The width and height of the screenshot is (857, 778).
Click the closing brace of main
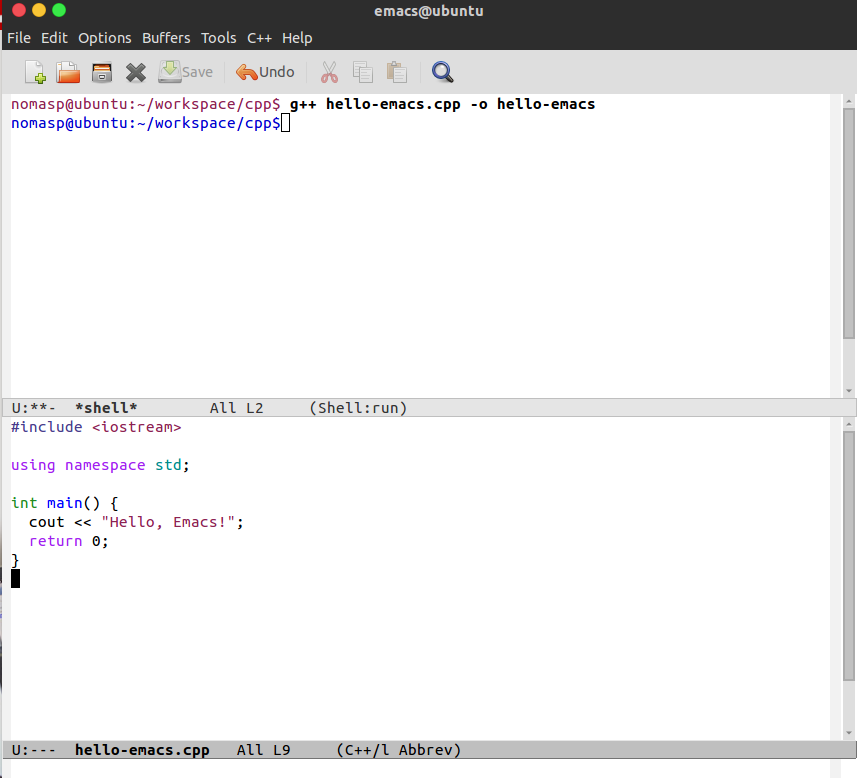click(x=15, y=560)
